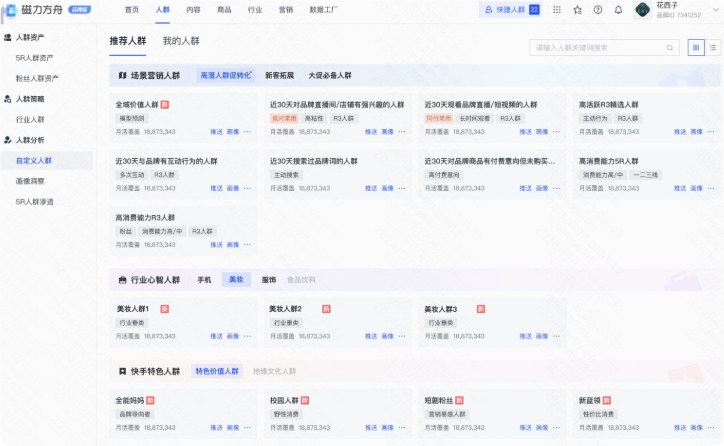Image resolution: width=724 pixels, height=446 pixels.
Task: Switch to 推荐人群 tab
Action: [128, 41]
